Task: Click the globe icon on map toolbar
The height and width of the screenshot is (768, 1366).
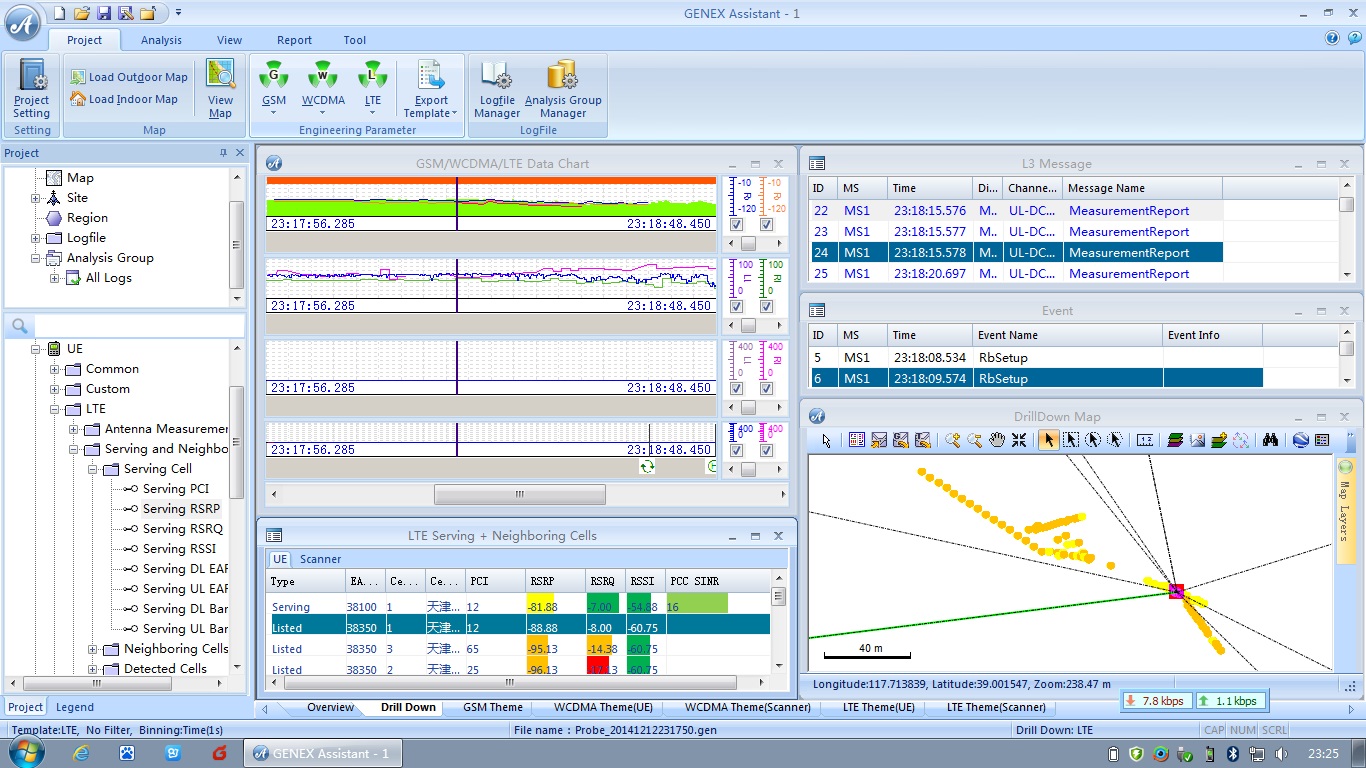Action: click(1300, 440)
